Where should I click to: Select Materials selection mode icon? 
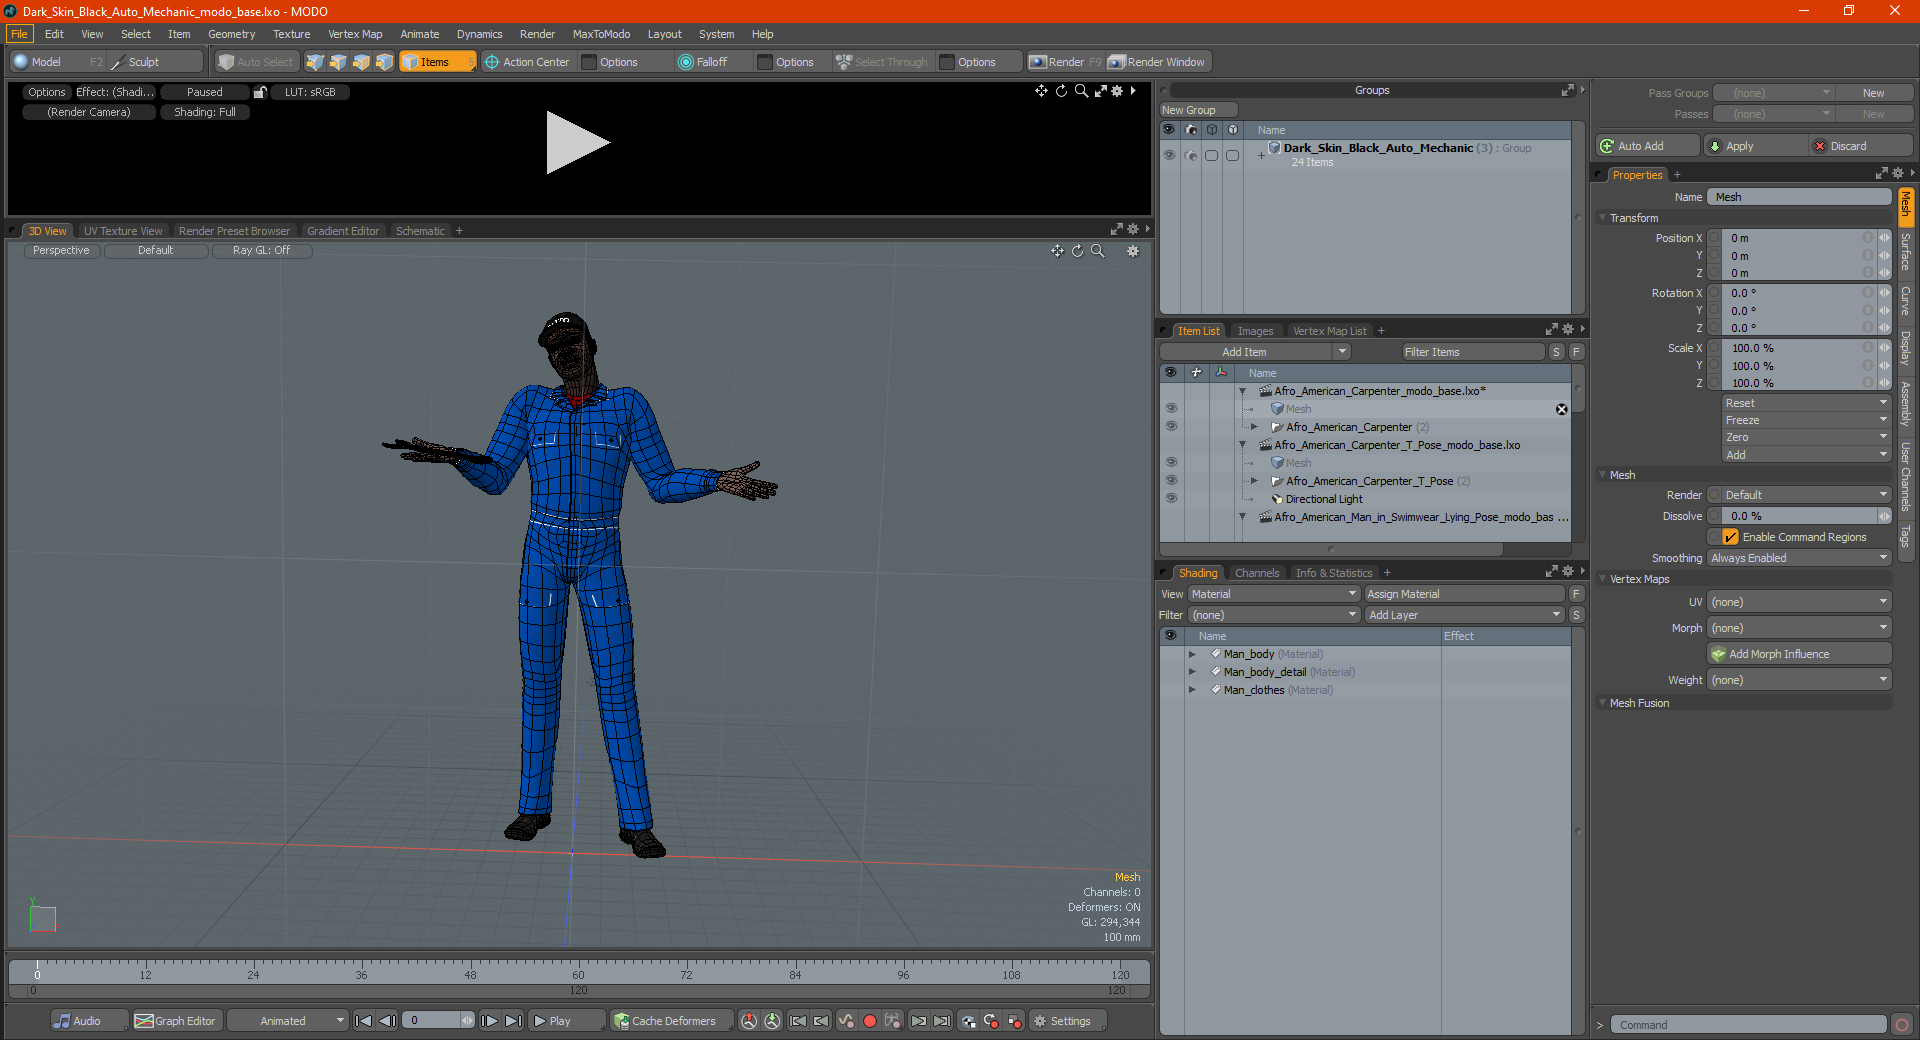(x=384, y=62)
